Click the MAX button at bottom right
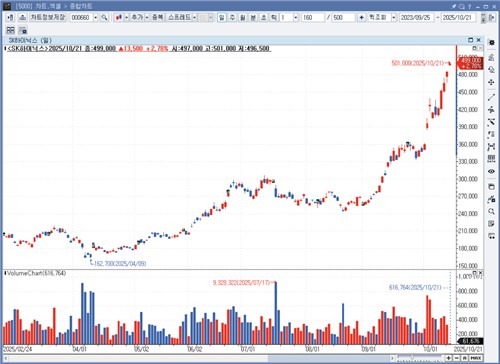500x364 pixels. coord(476,358)
